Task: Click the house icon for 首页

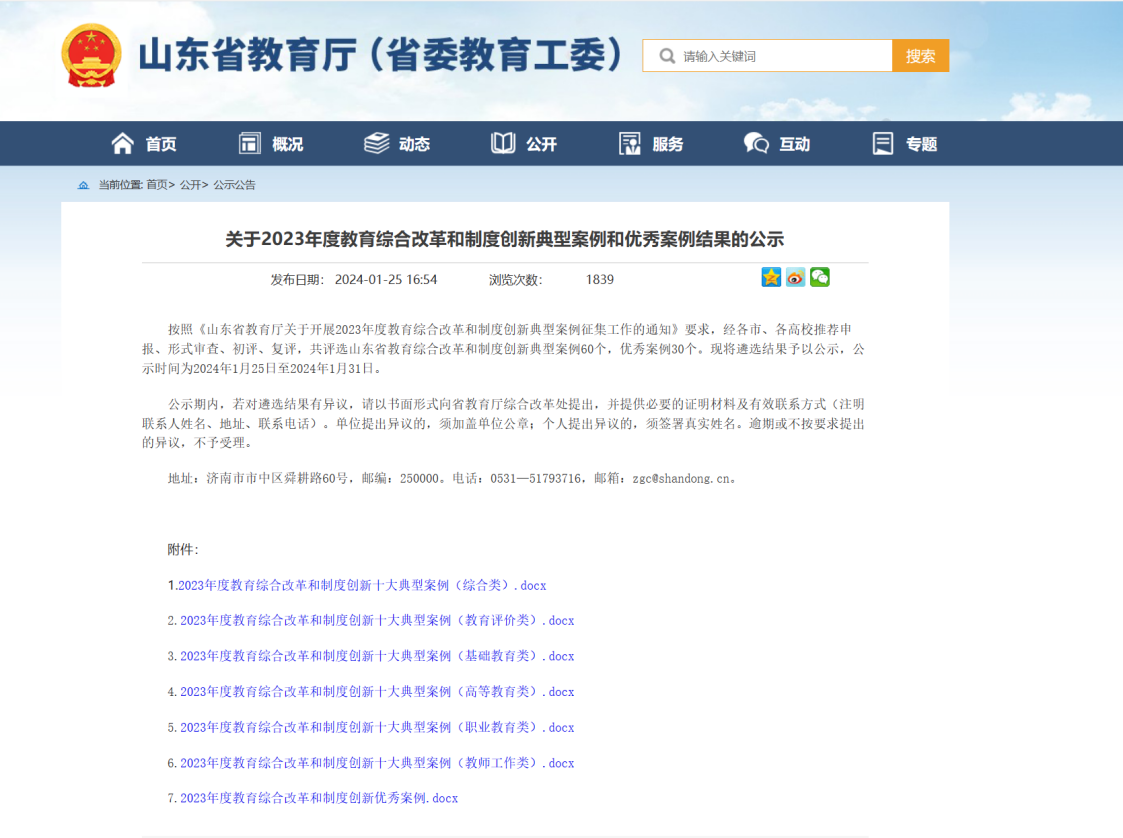Action: [x=123, y=144]
